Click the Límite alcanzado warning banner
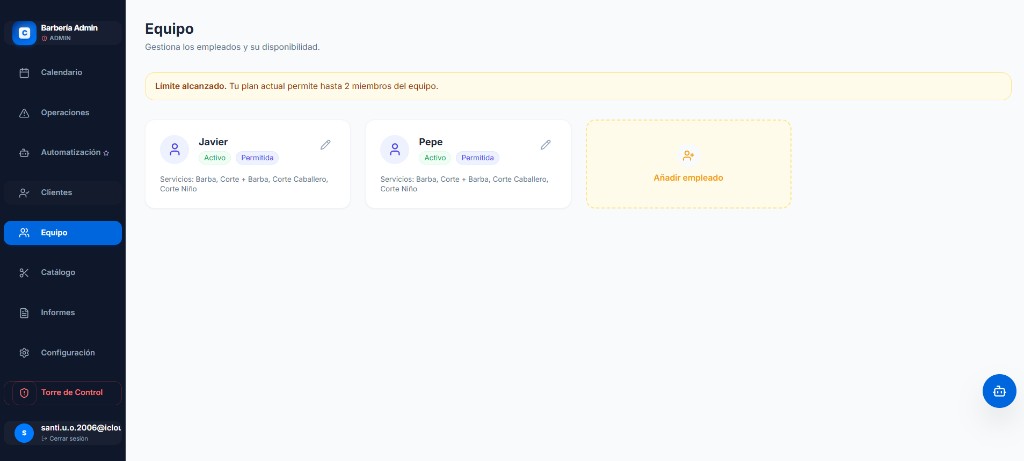This screenshot has height=461, width=1024. pyautogui.click(x=578, y=86)
